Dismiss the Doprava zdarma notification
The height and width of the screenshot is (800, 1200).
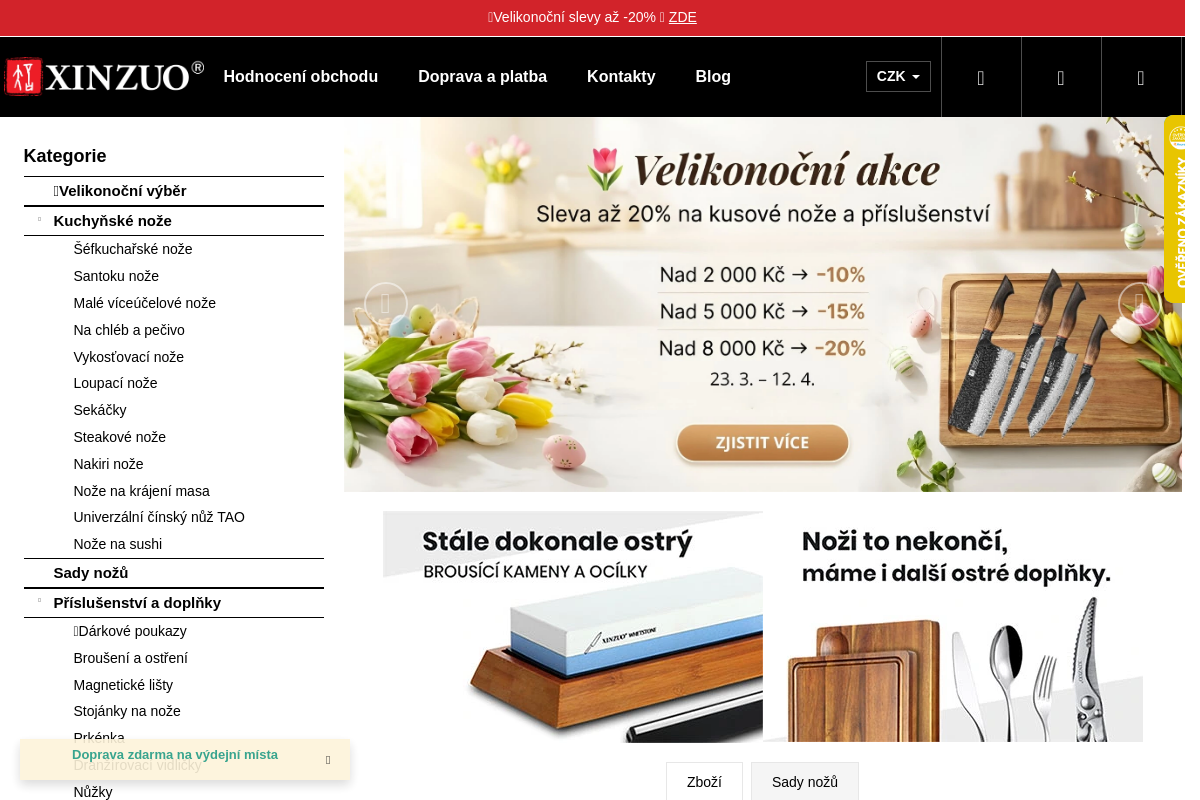tap(327, 760)
